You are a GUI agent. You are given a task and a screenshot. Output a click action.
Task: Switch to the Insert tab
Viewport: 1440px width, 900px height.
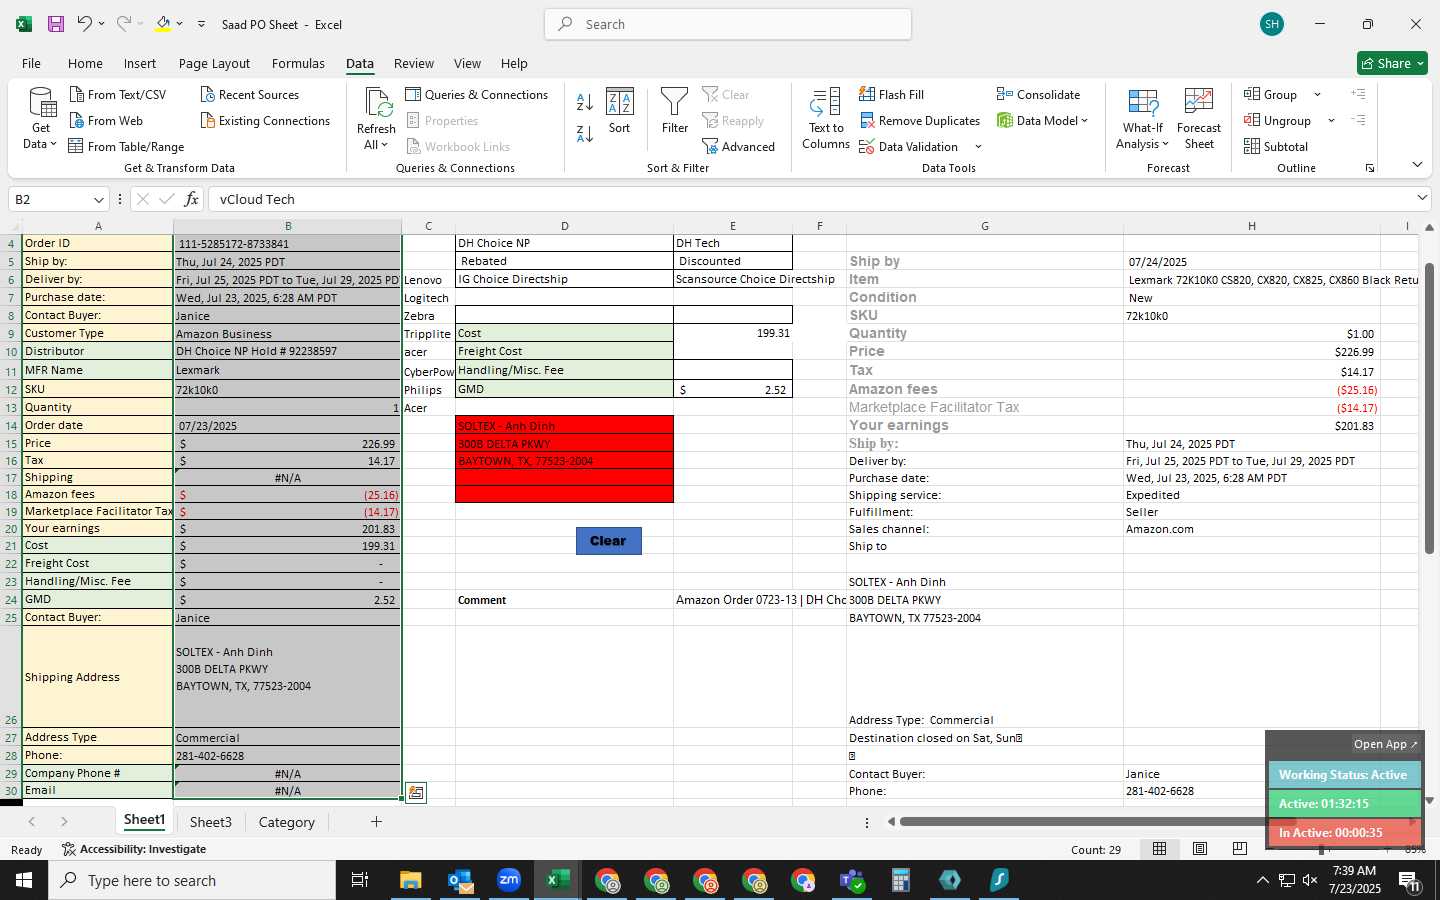pyautogui.click(x=140, y=63)
